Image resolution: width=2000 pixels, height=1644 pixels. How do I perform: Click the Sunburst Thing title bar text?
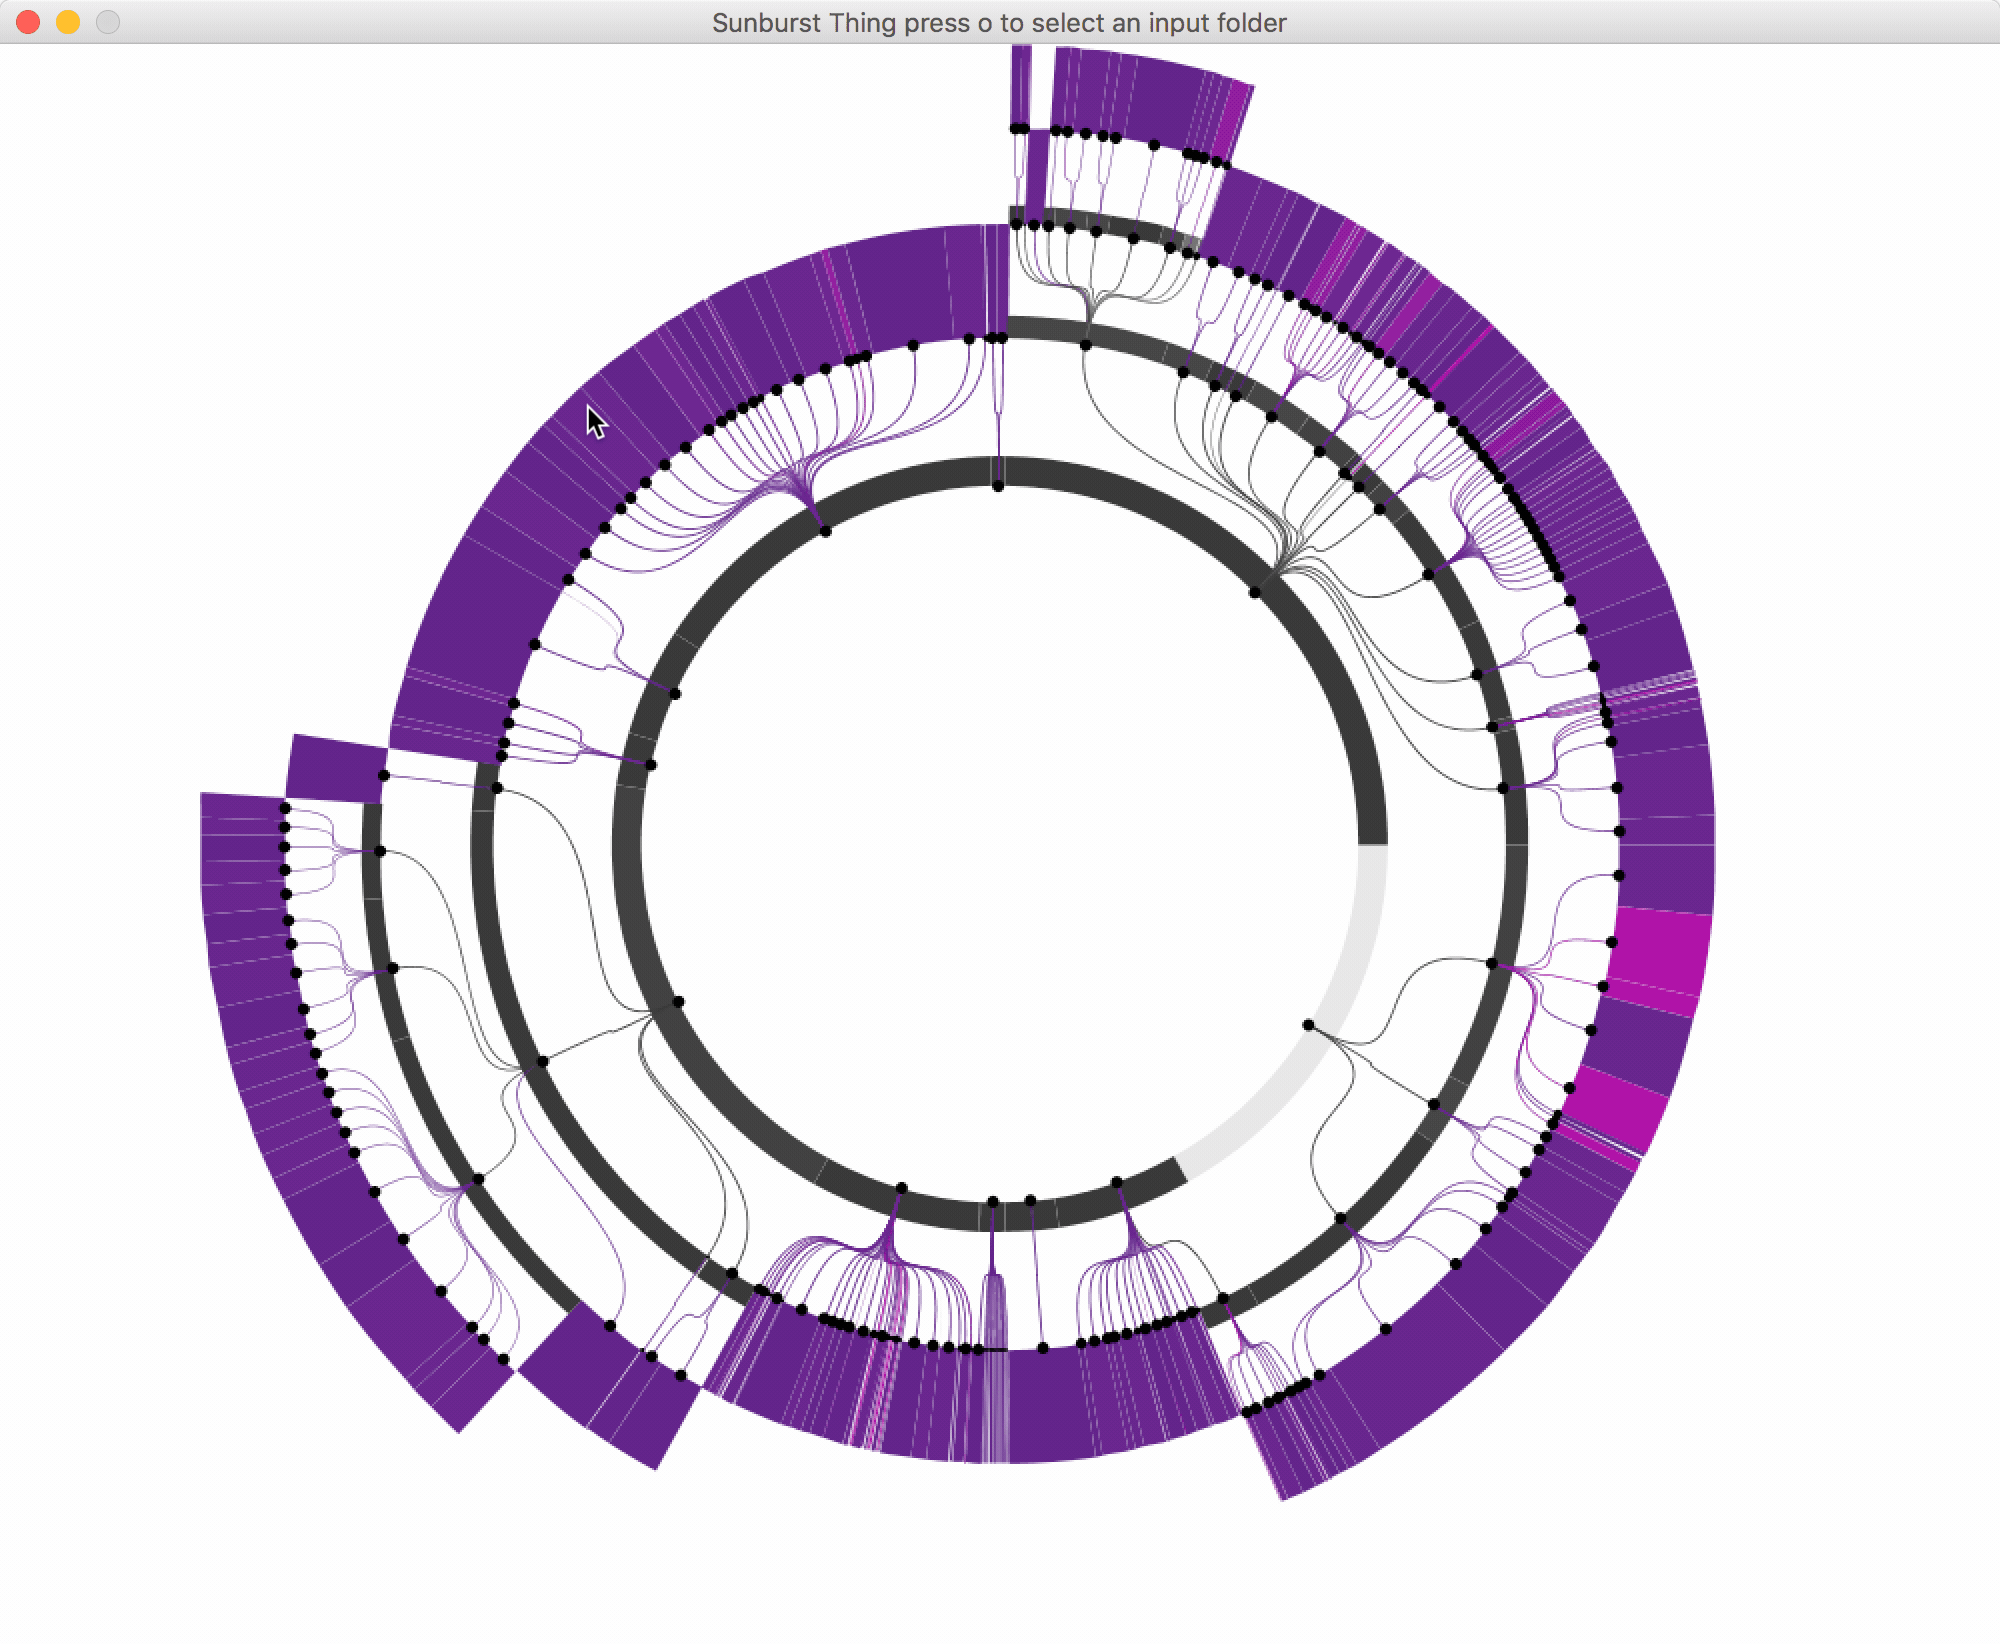[x=1000, y=22]
